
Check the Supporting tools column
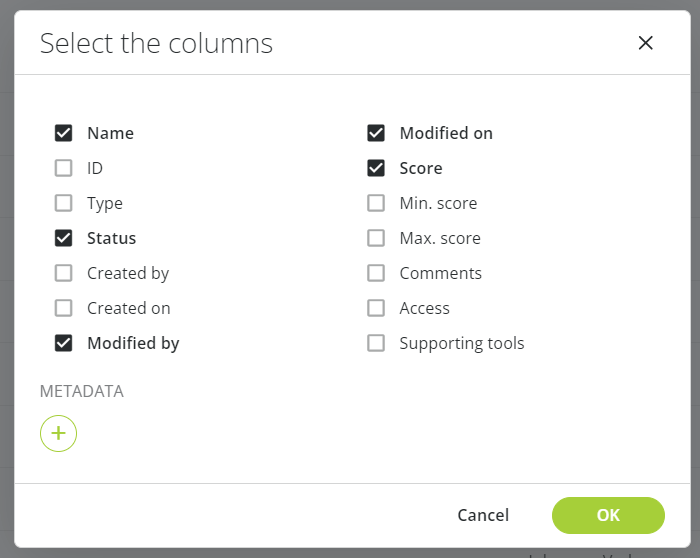[376, 343]
